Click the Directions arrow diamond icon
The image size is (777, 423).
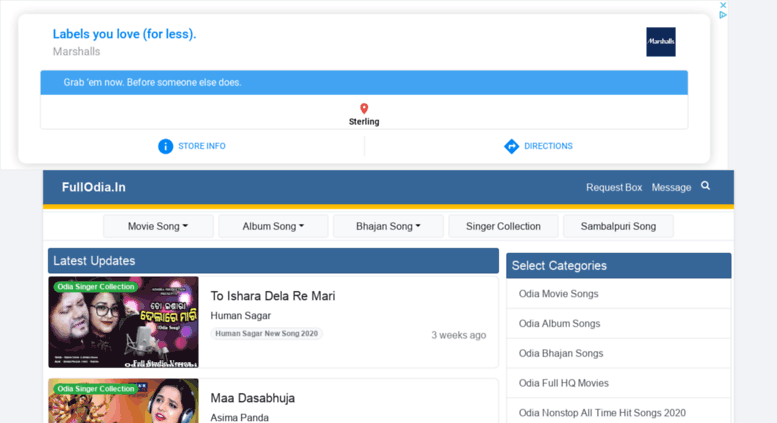click(x=511, y=146)
